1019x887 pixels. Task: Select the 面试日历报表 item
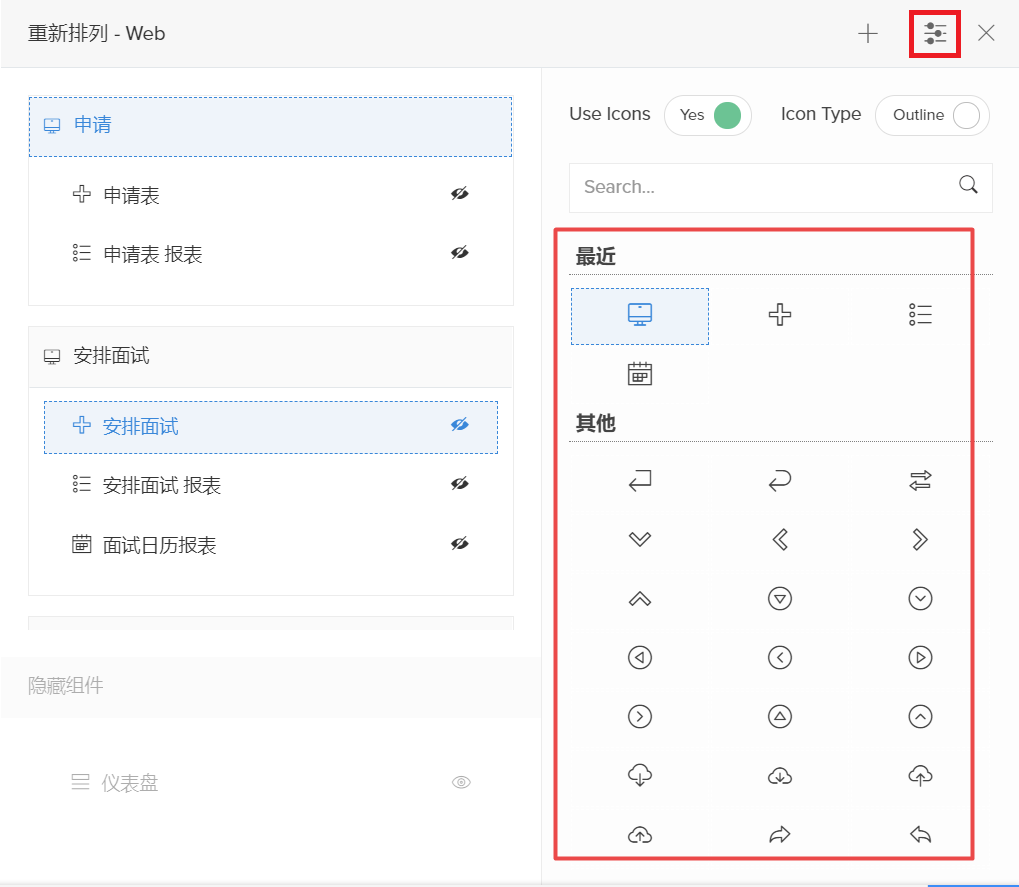tap(160, 545)
